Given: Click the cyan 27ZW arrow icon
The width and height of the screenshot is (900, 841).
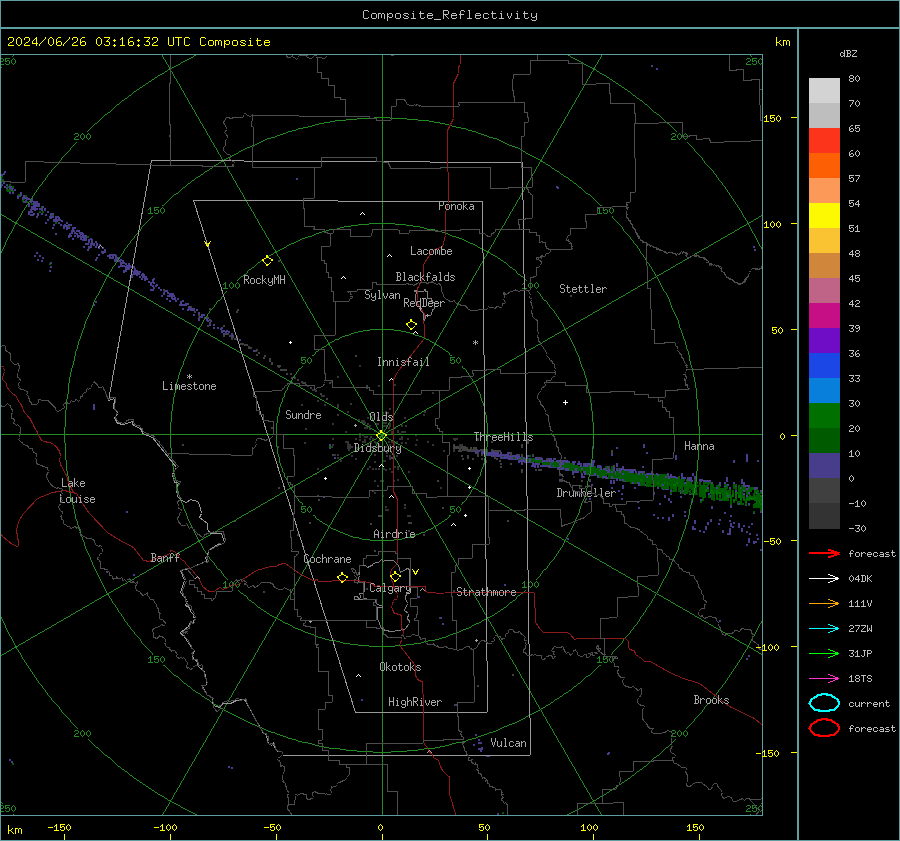Looking at the screenshot, I should [824, 629].
